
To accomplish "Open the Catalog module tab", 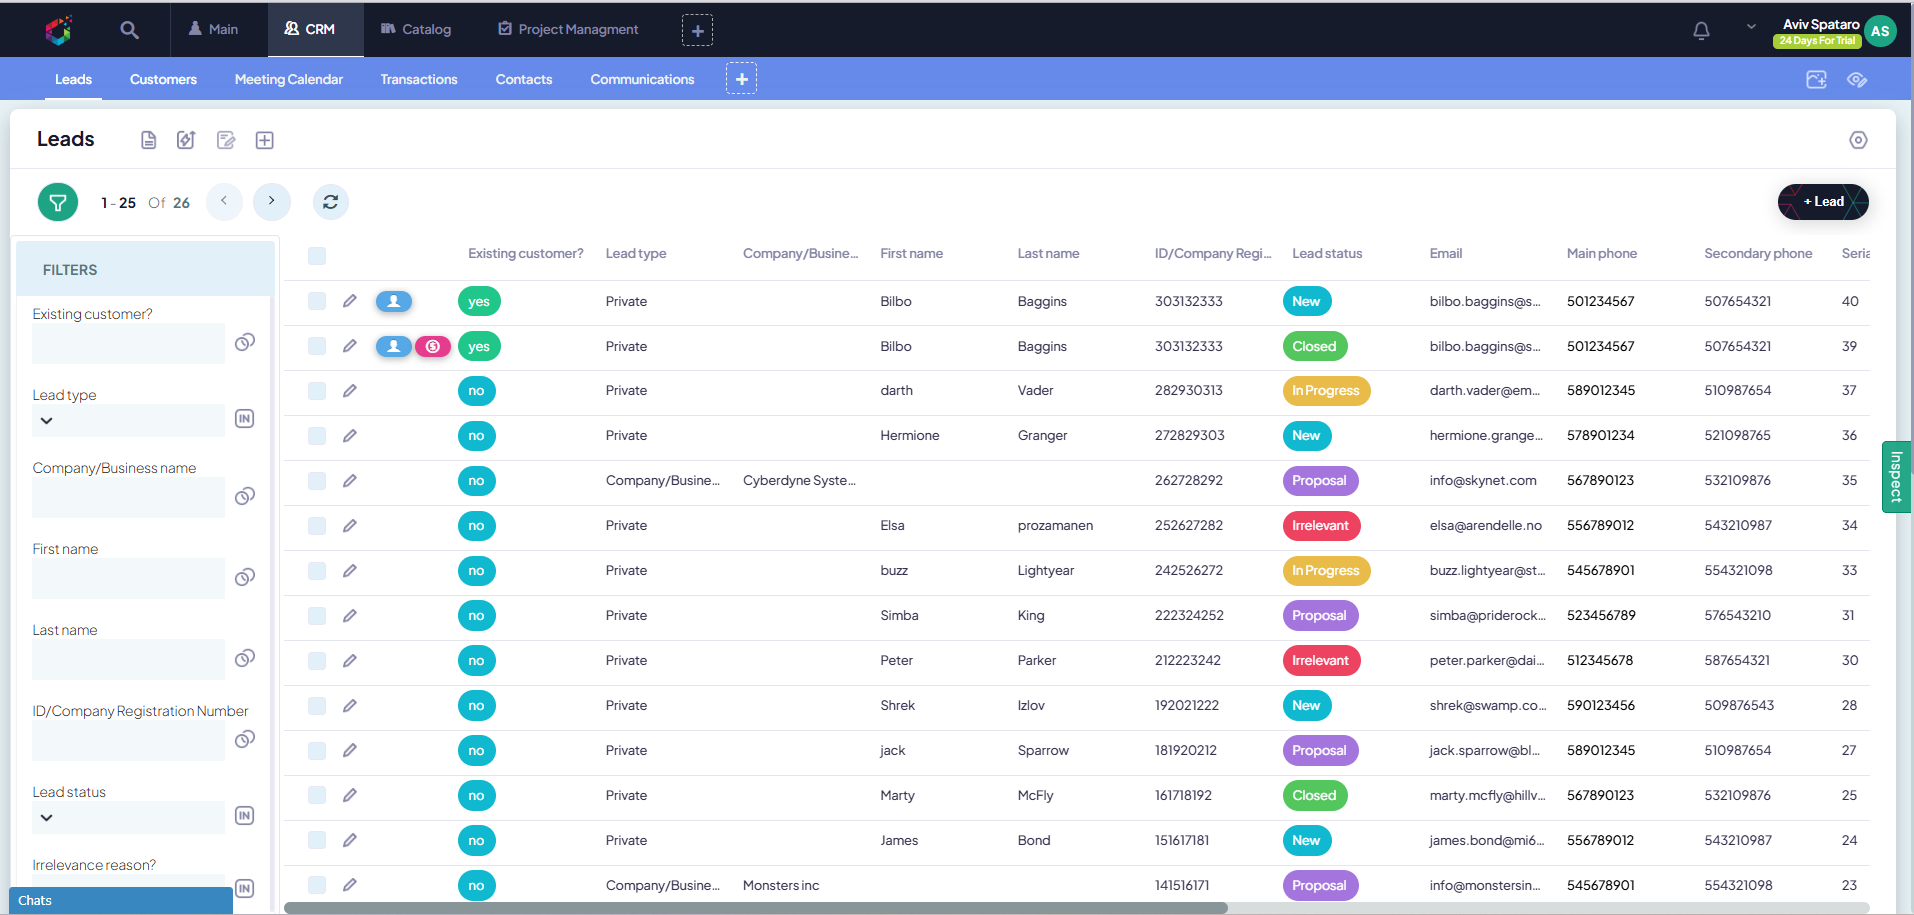I will pyautogui.click(x=416, y=29).
